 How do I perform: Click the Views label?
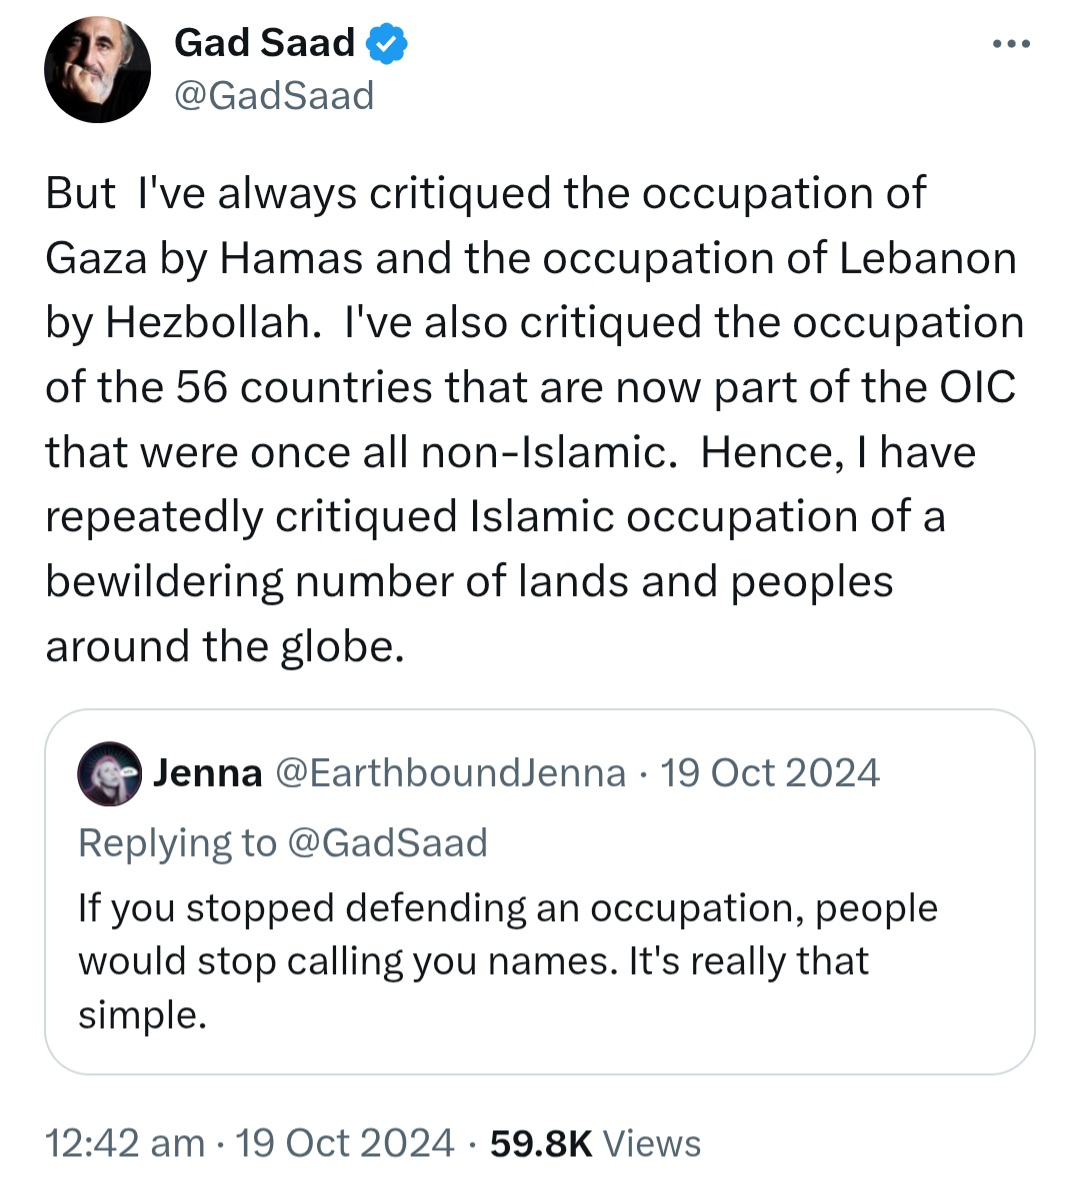click(652, 1143)
